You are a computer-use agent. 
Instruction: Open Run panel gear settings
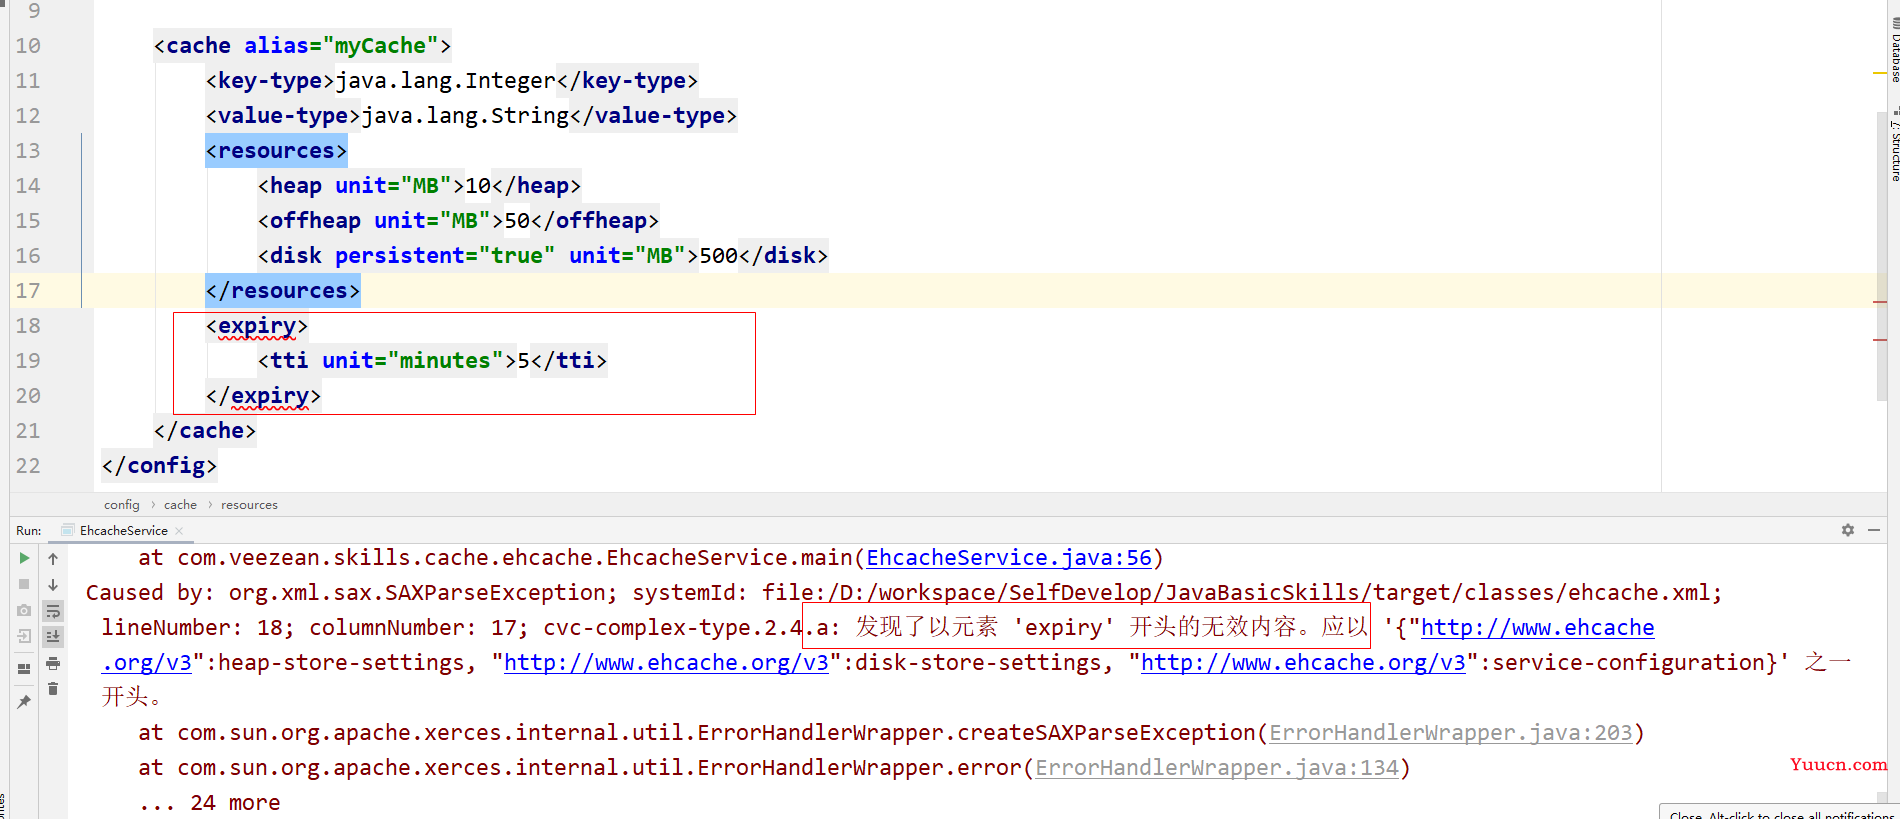point(1848,530)
